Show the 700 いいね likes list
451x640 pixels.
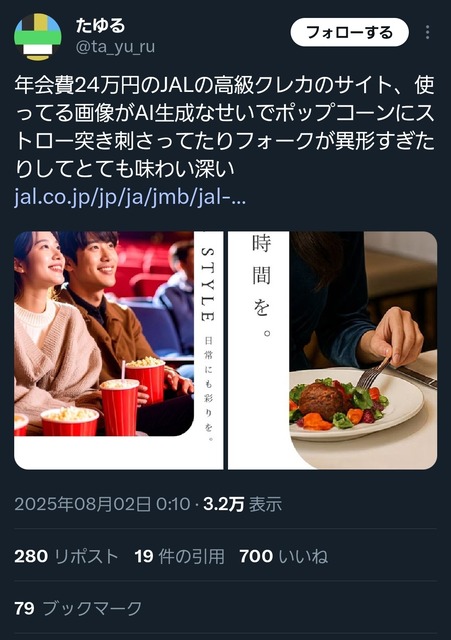284,556
